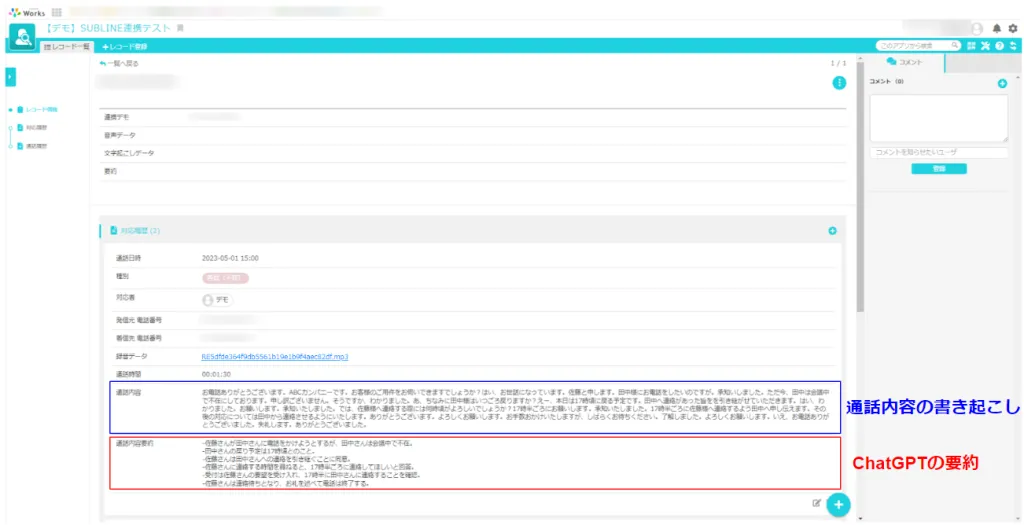Click the 通話内容 label
1024x525 pixels.
point(128,392)
